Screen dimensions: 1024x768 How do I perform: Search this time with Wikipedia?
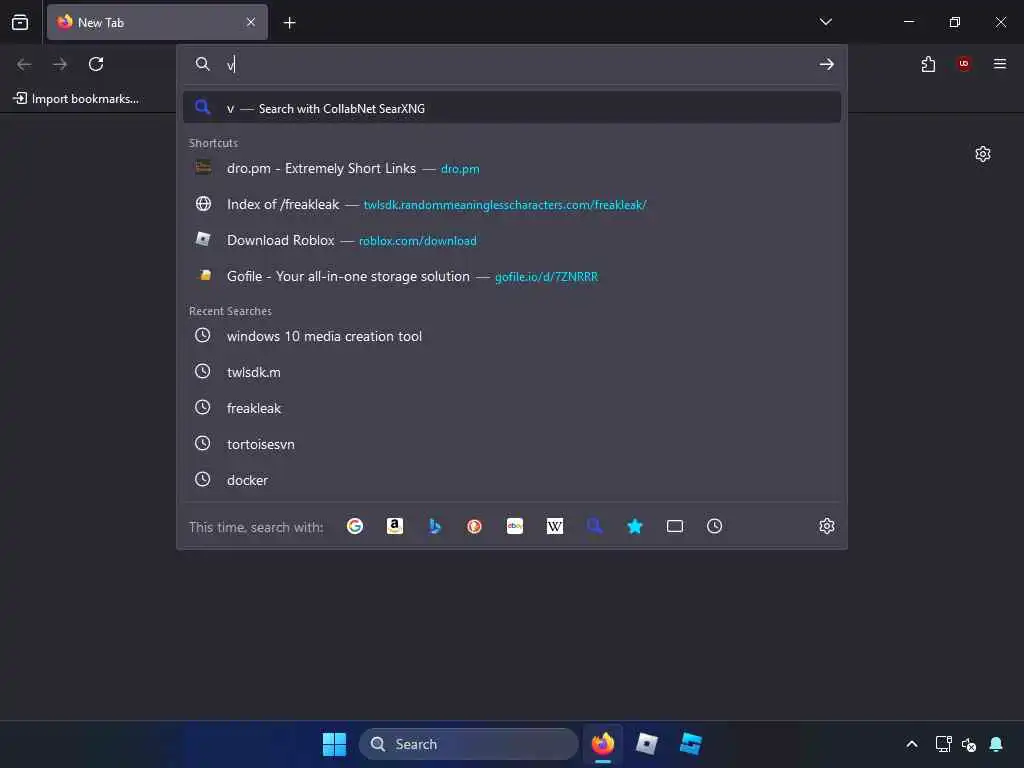(x=554, y=526)
